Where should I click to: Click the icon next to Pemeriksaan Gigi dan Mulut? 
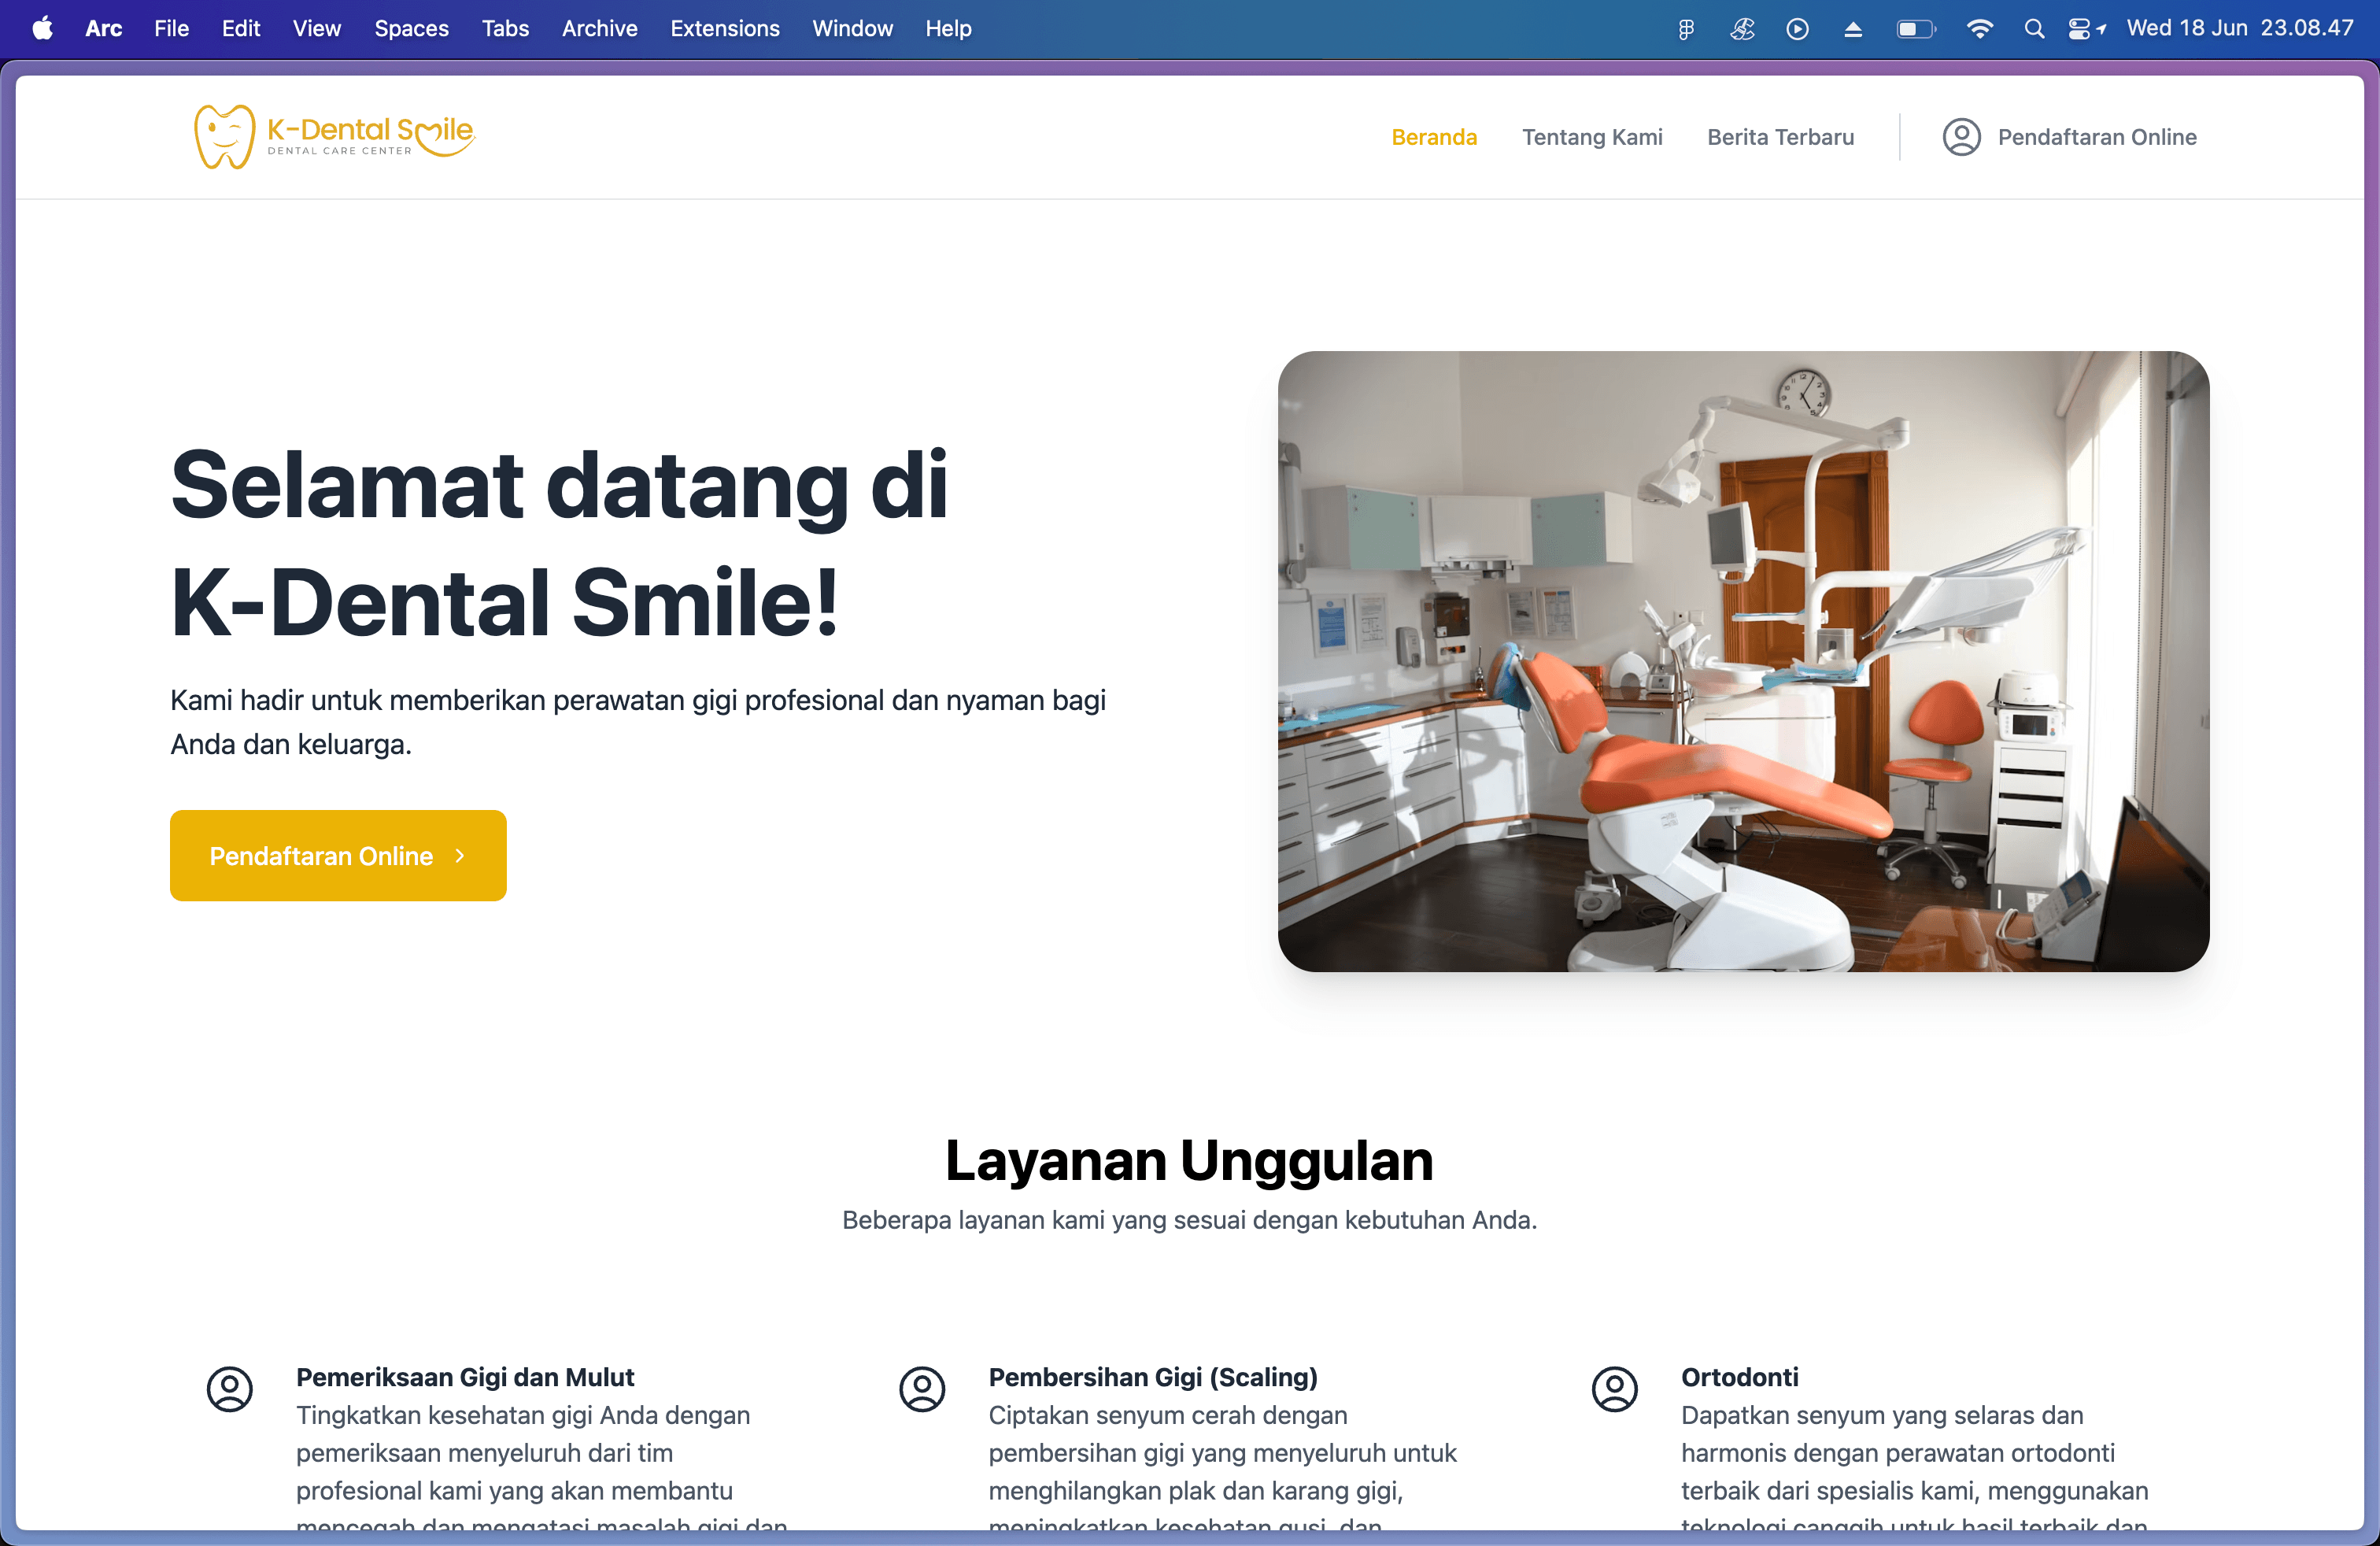pyautogui.click(x=230, y=1389)
